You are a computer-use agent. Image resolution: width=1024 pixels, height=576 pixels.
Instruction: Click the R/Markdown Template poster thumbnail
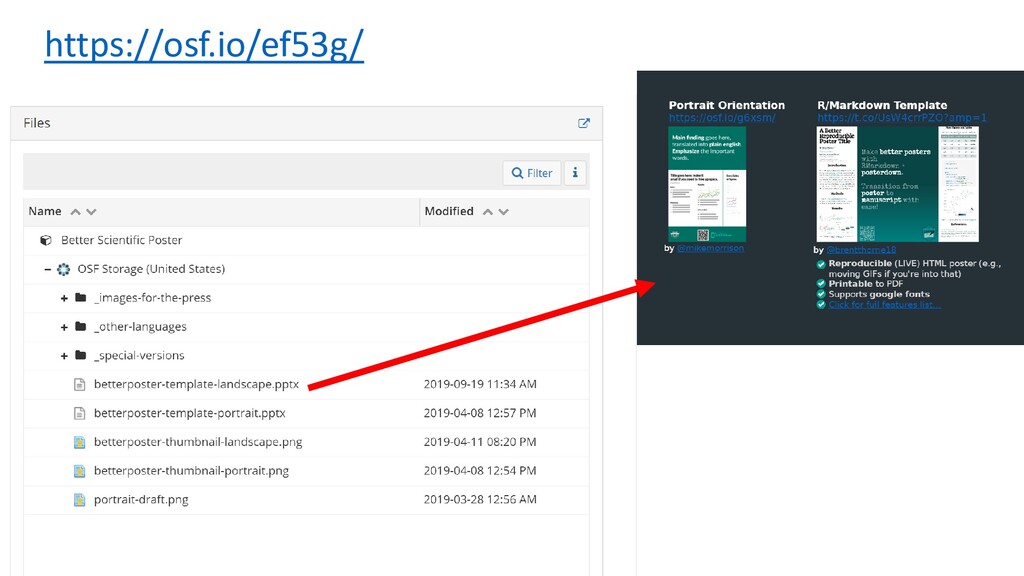[897, 184]
